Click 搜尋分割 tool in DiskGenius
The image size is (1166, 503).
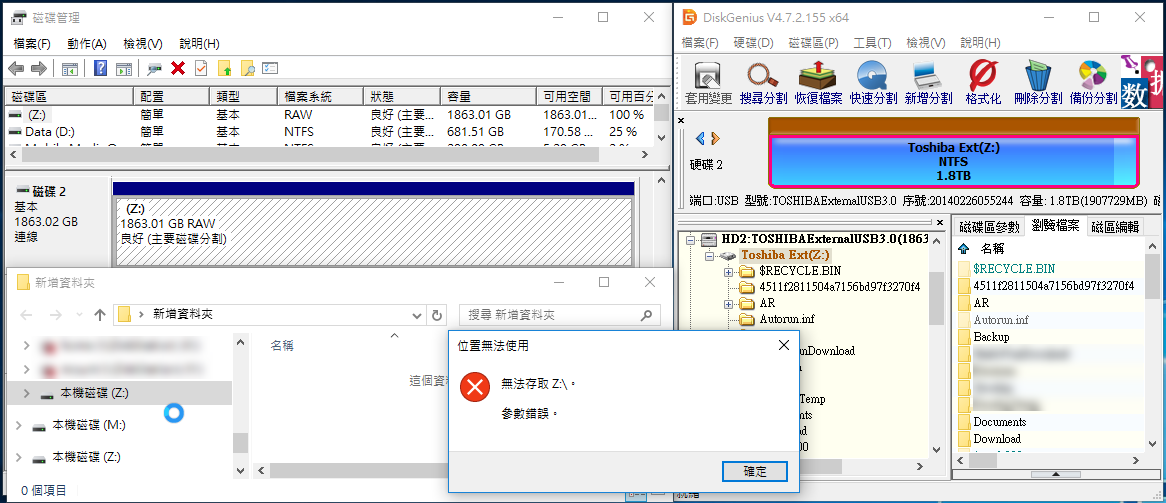[763, 83]
